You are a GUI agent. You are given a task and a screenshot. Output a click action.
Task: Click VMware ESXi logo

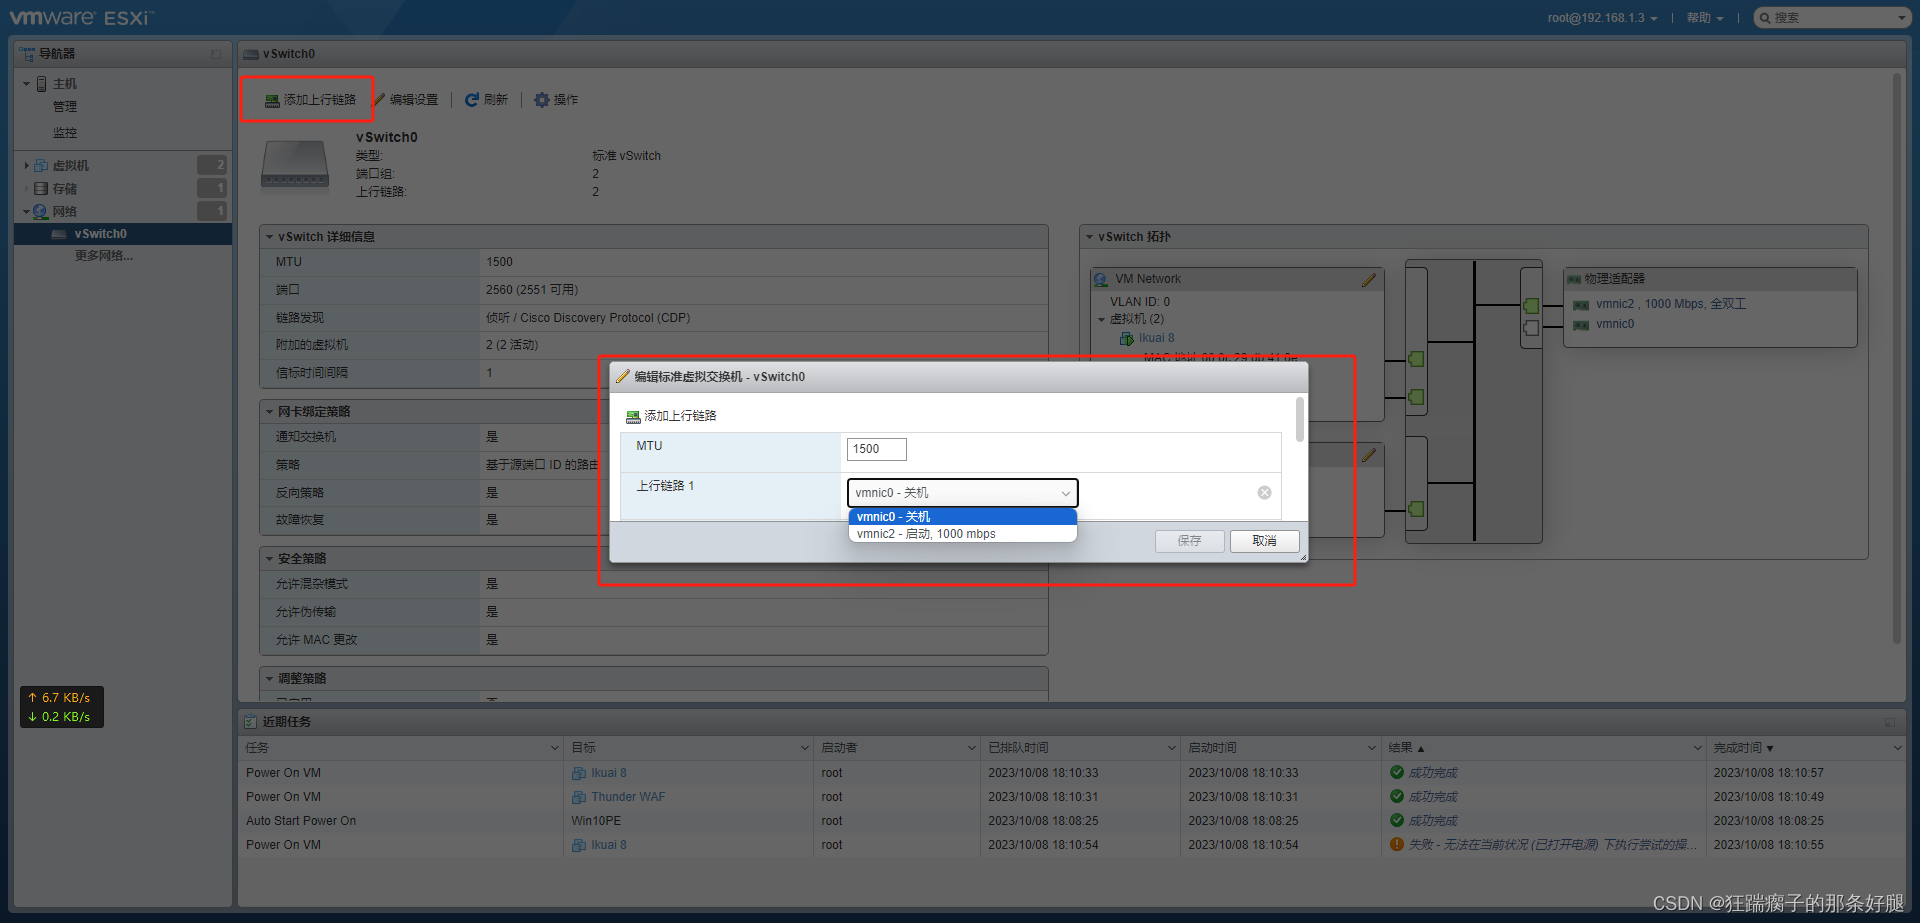tap(81, 18)
